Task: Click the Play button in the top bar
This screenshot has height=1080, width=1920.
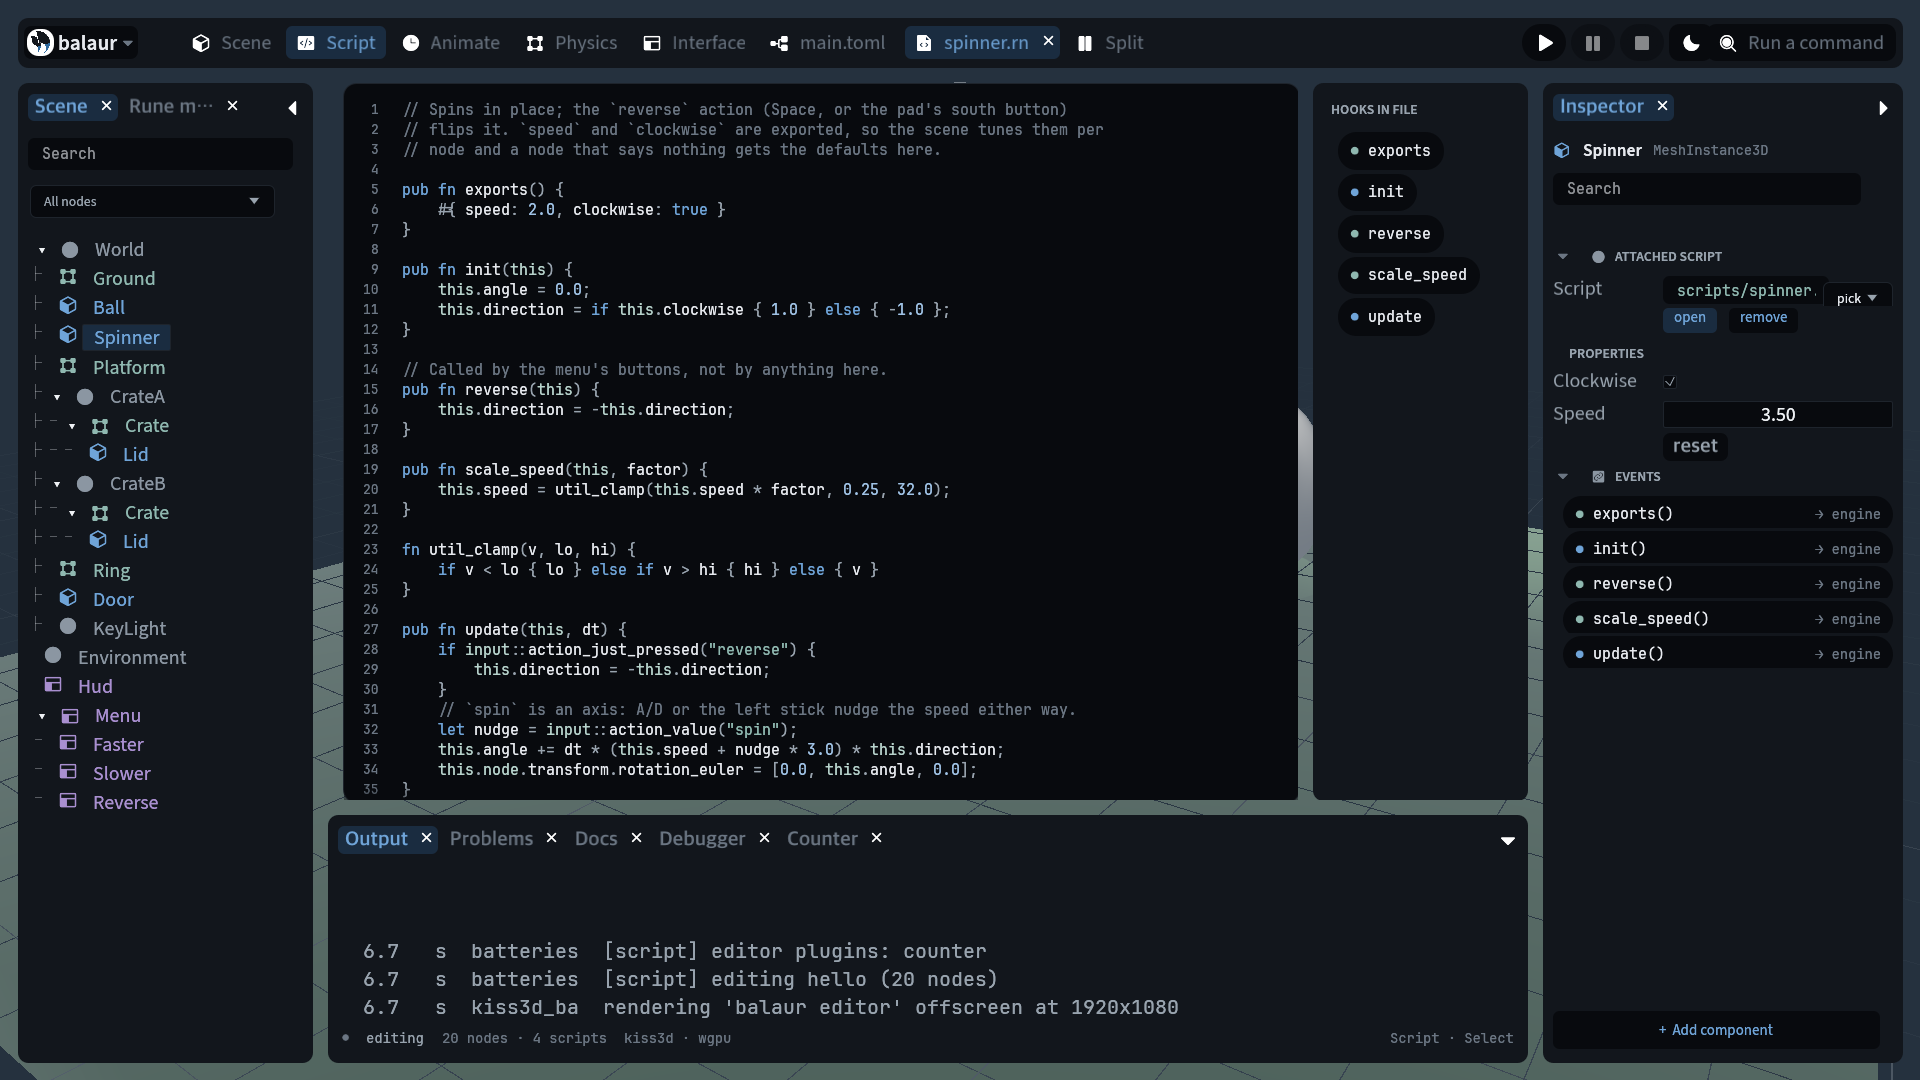Action: coord(1545,43)
